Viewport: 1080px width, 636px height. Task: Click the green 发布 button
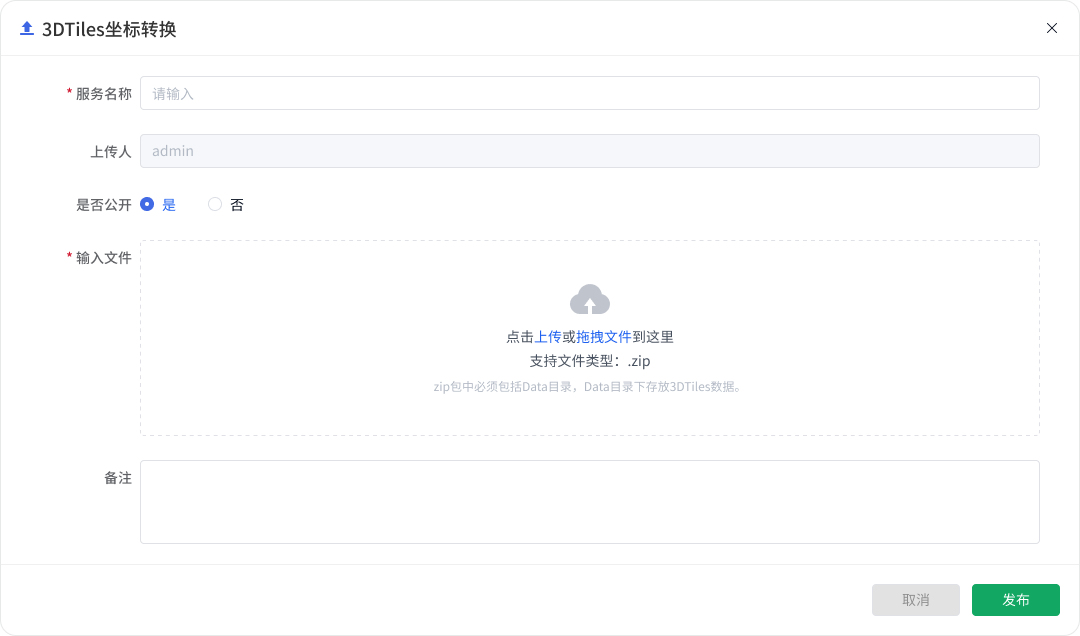1015,599
